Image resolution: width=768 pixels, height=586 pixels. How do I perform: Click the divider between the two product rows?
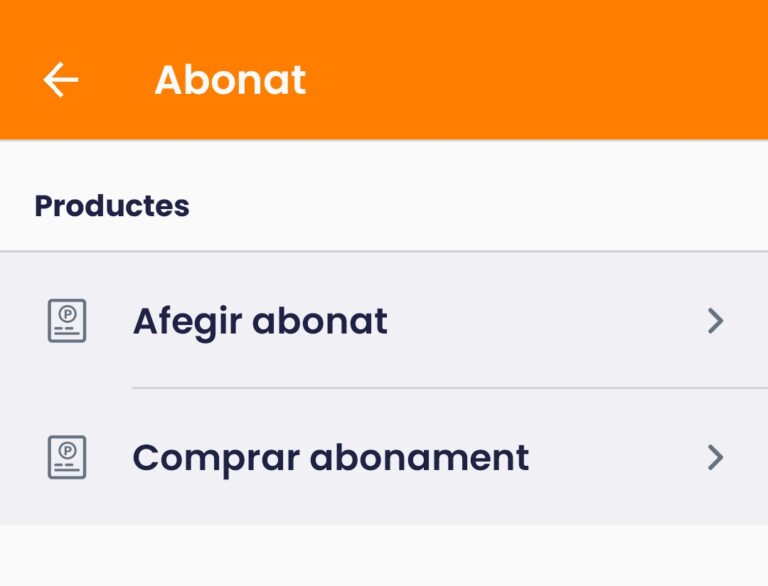450,388
